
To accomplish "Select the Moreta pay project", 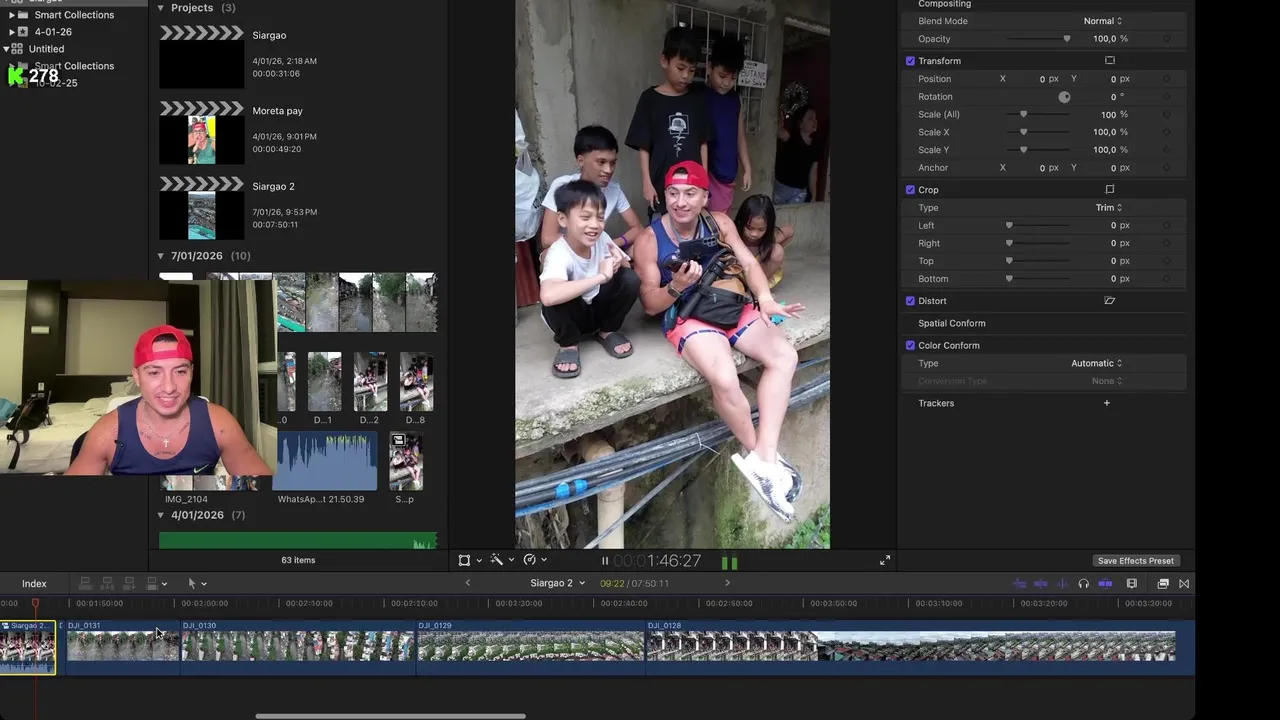I will point(202,133).
